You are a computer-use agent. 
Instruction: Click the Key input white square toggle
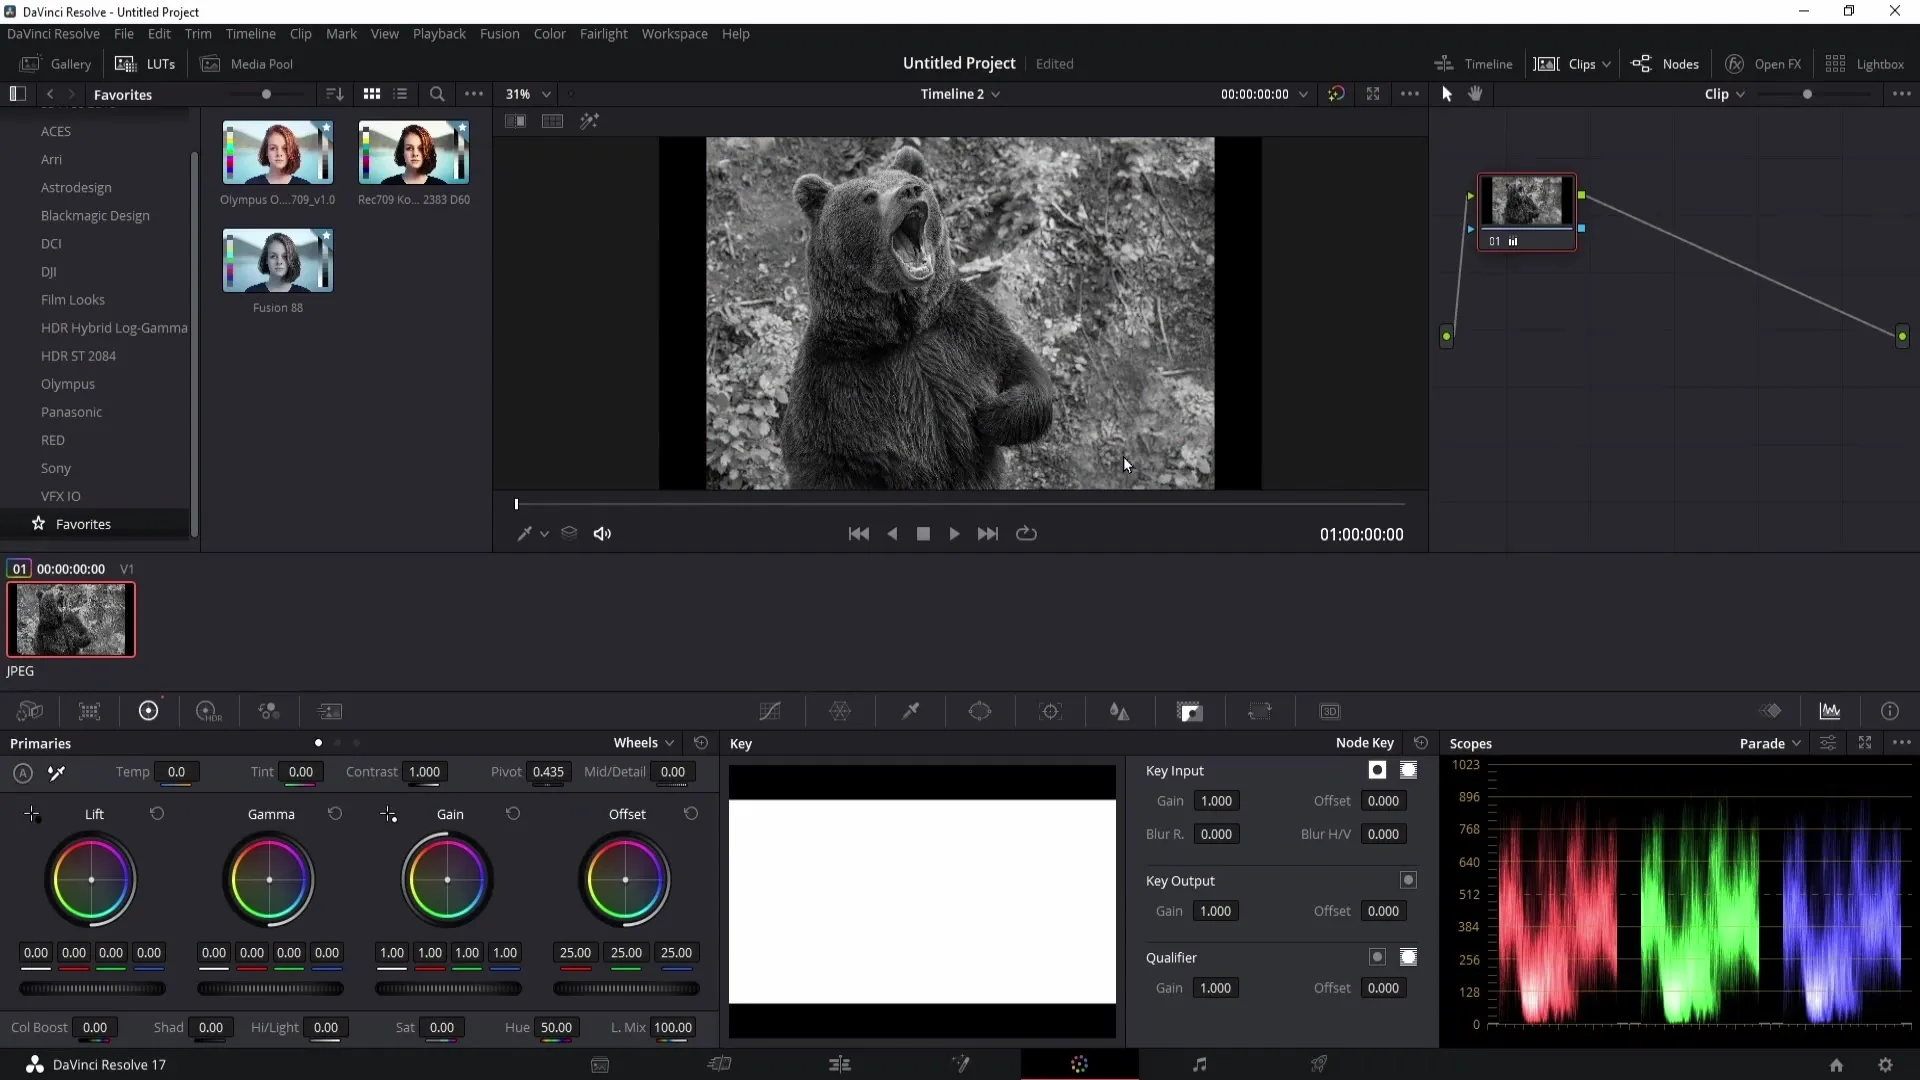point(1377,770)
